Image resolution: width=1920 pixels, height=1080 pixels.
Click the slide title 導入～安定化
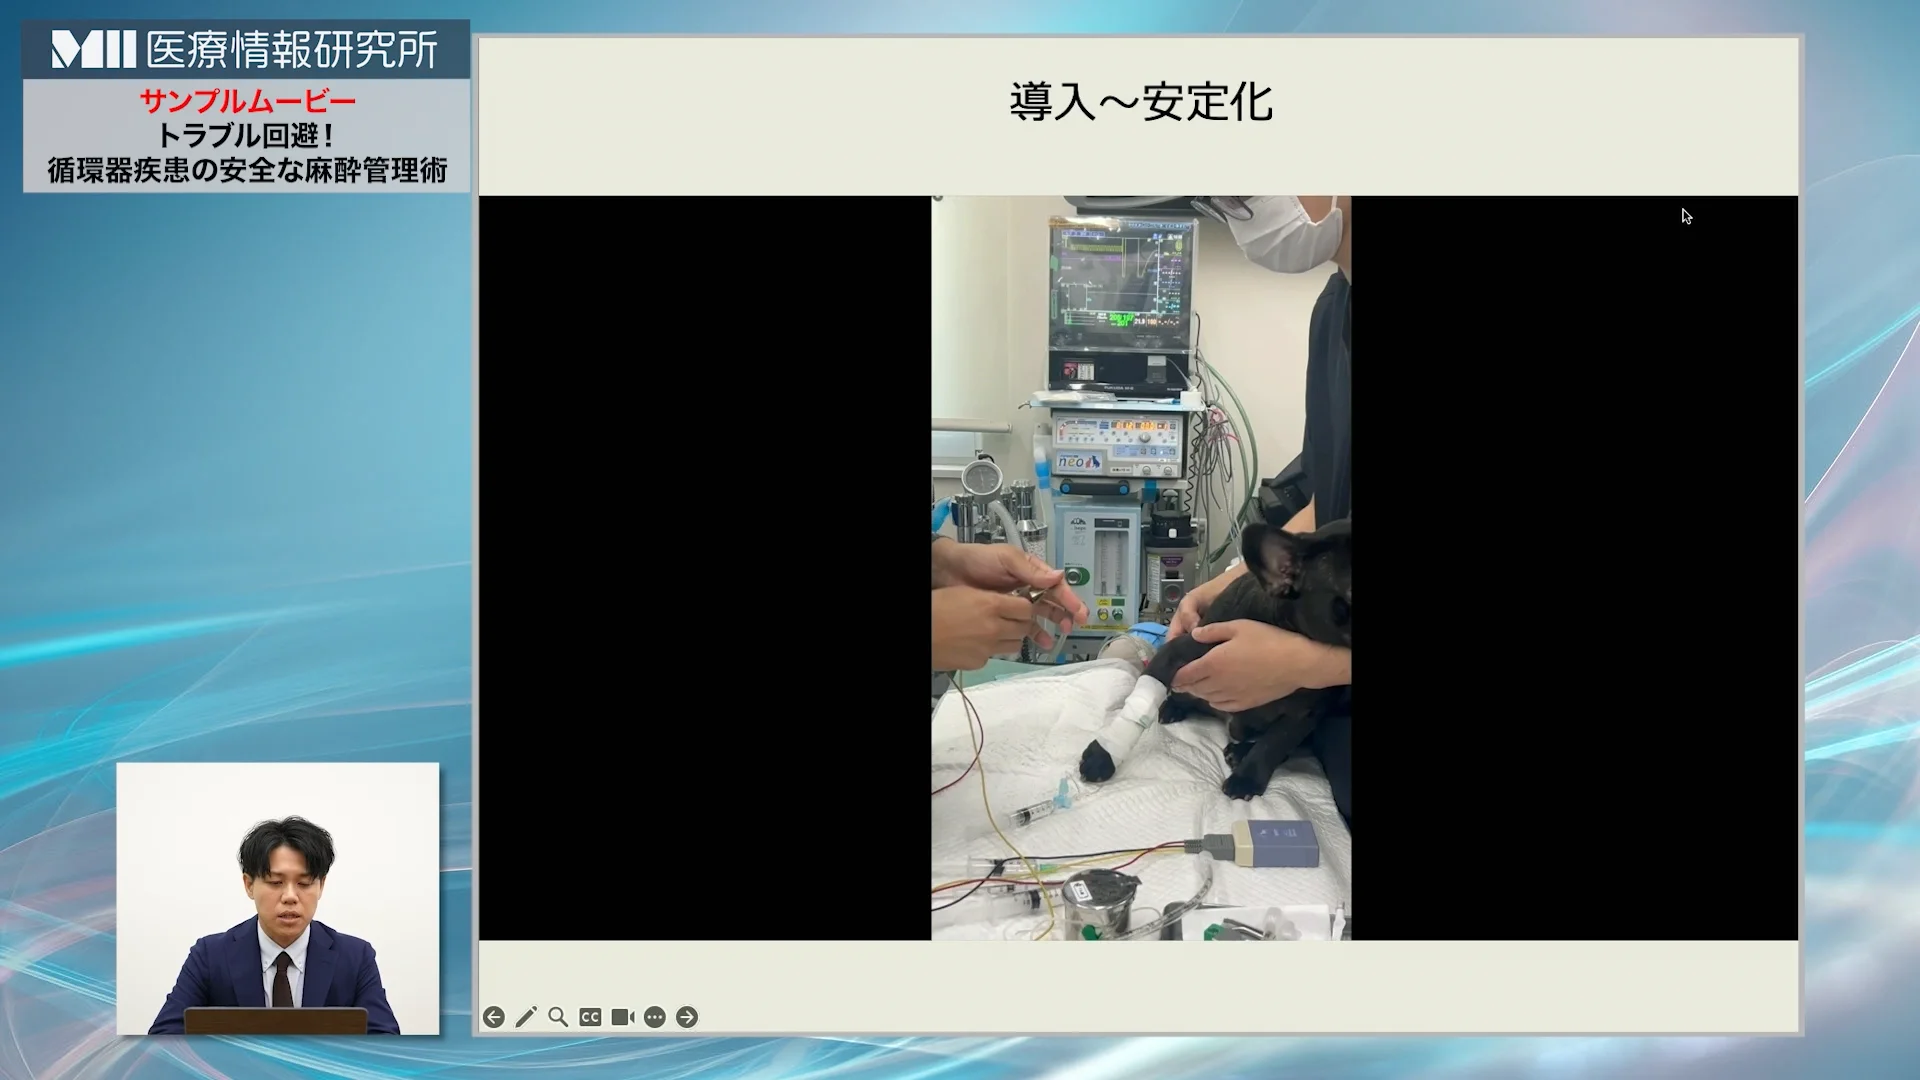tap(1140, 103)
